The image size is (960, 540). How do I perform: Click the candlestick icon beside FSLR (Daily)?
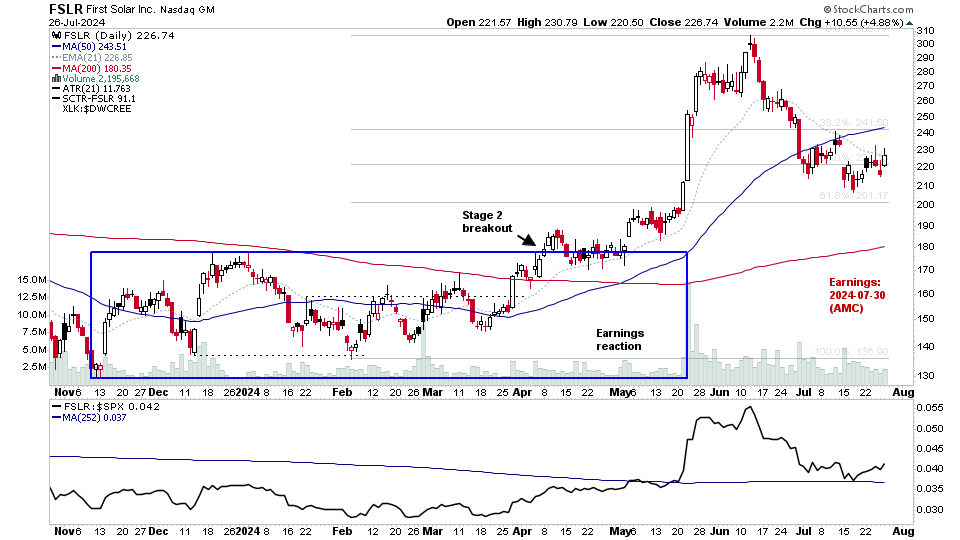tap(57, 36)
